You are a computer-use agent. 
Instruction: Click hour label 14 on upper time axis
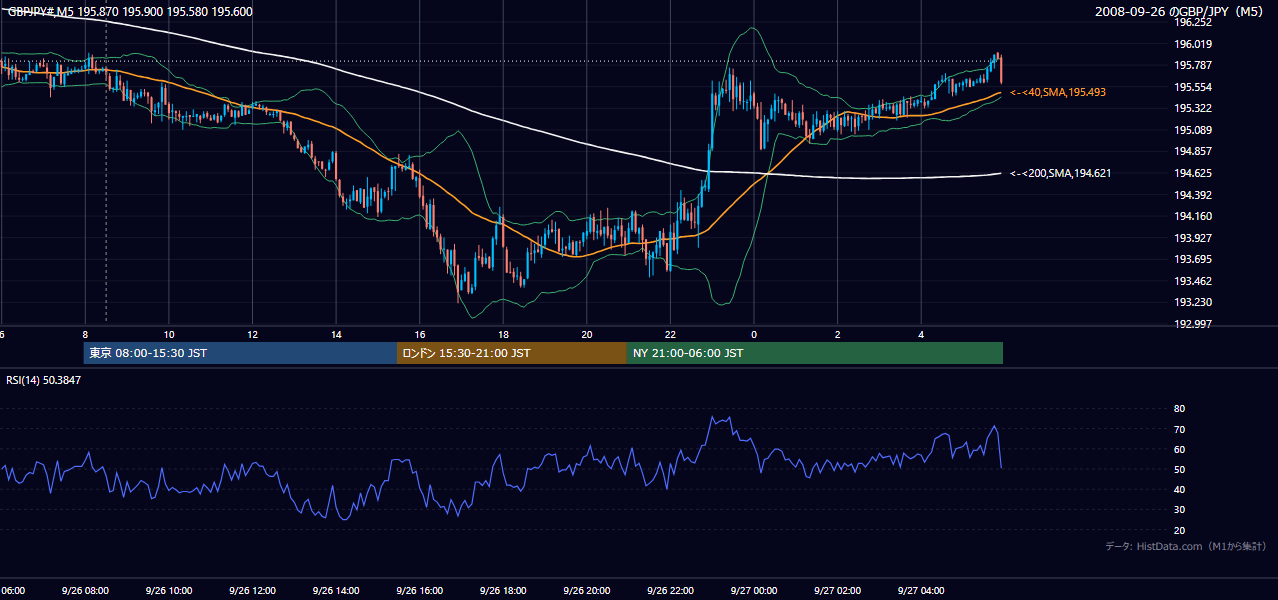click(x=336, y=335)
